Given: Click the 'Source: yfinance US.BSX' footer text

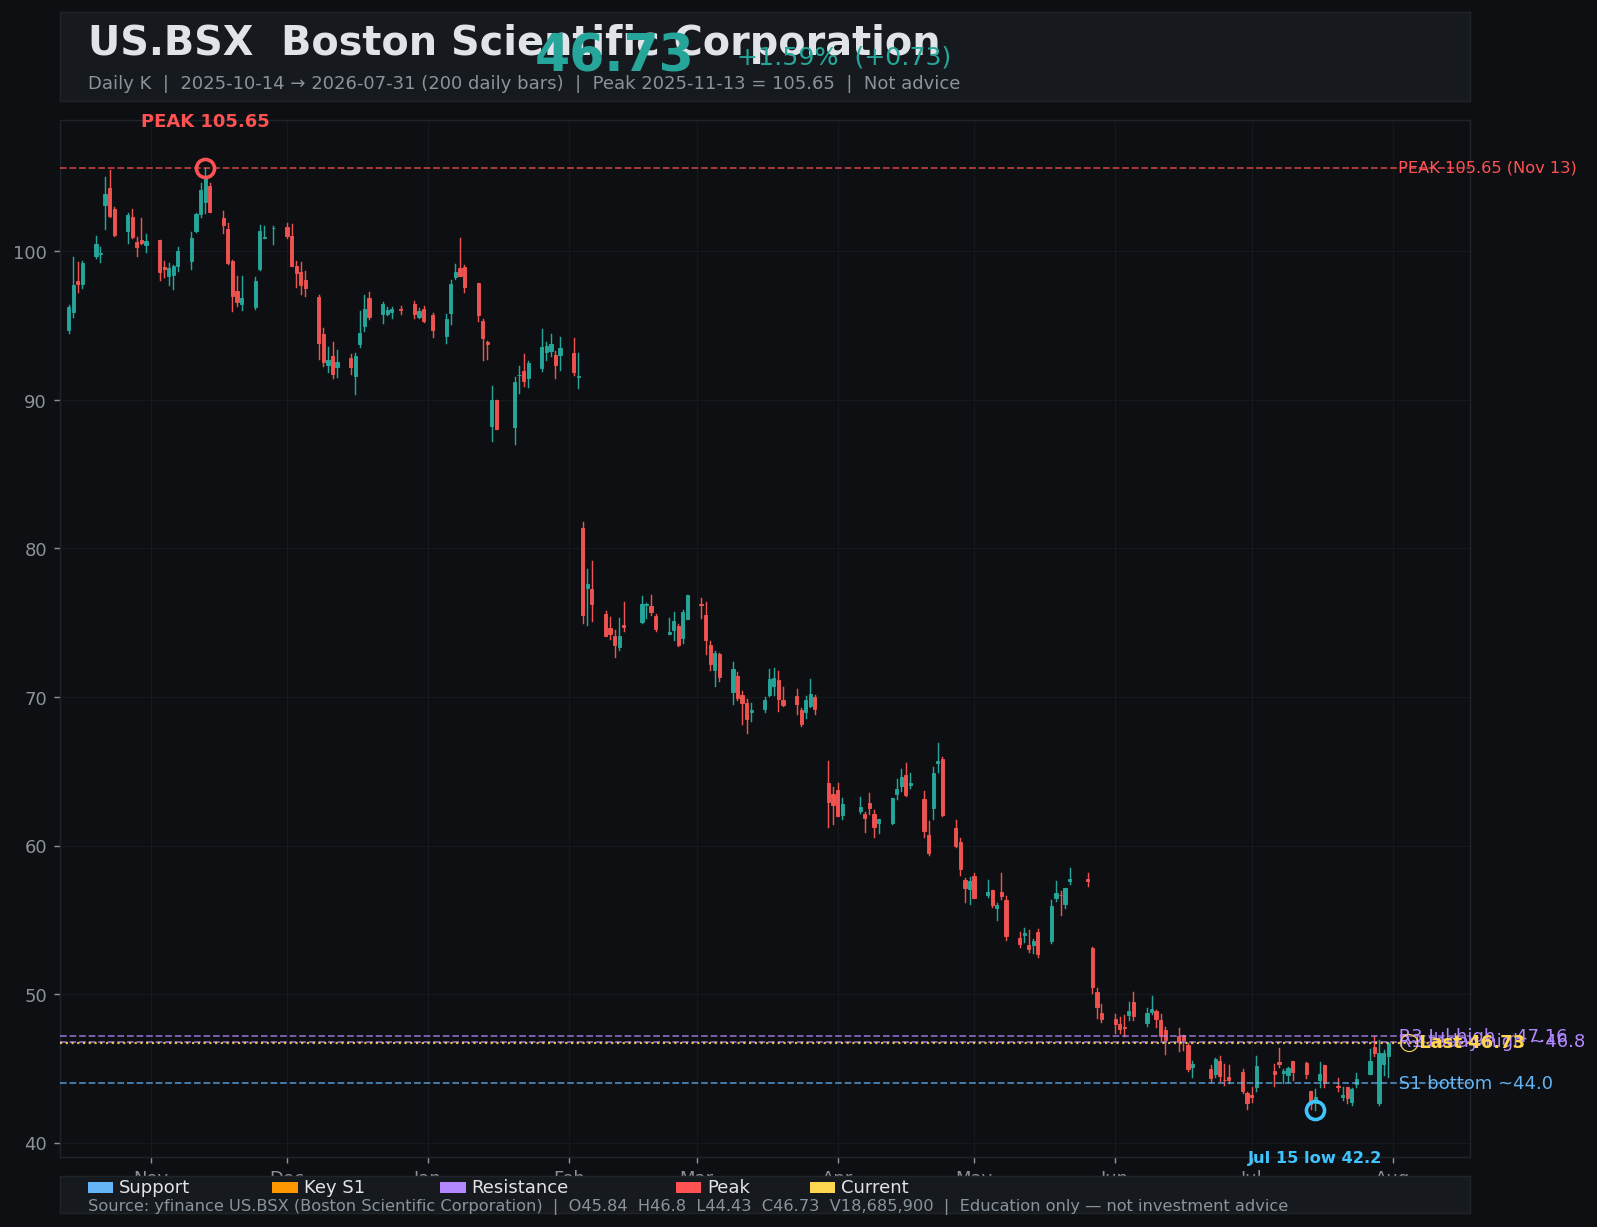Looking at the screenshot, I should click(x=688, y=1206).
